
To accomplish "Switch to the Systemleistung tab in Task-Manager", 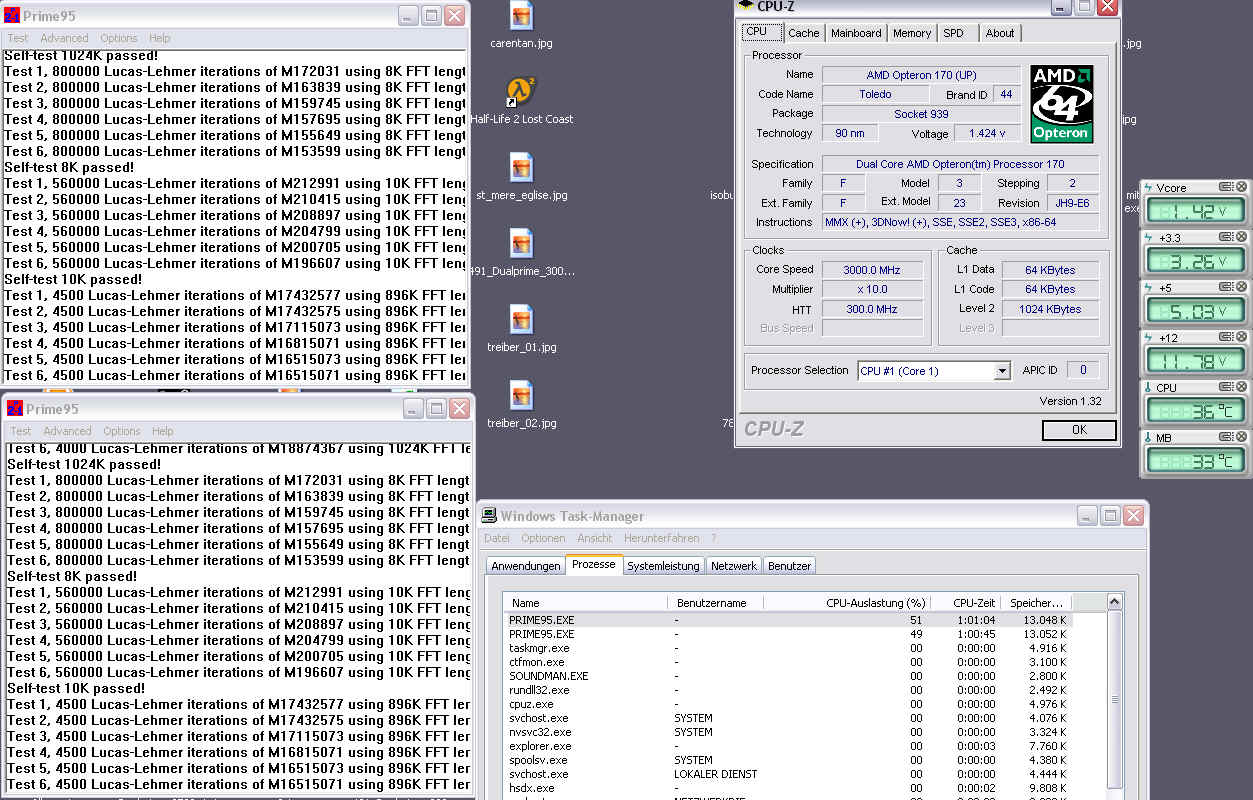I will [x=663, y=566].
